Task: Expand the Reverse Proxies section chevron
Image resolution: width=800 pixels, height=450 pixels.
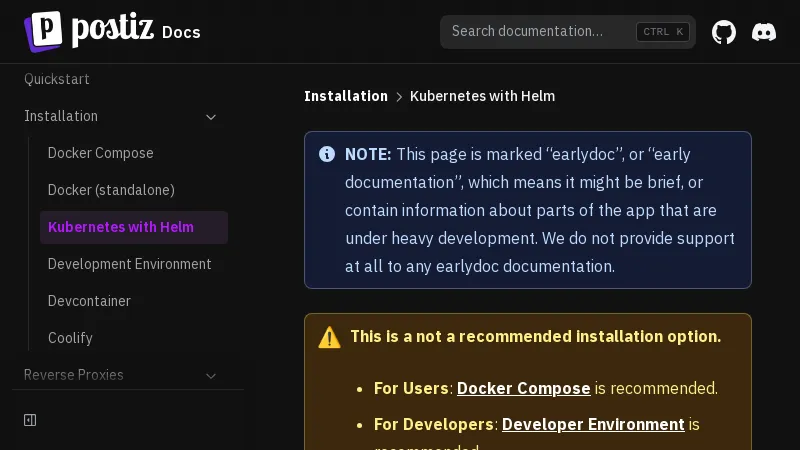Action: (x=211, y=376)
